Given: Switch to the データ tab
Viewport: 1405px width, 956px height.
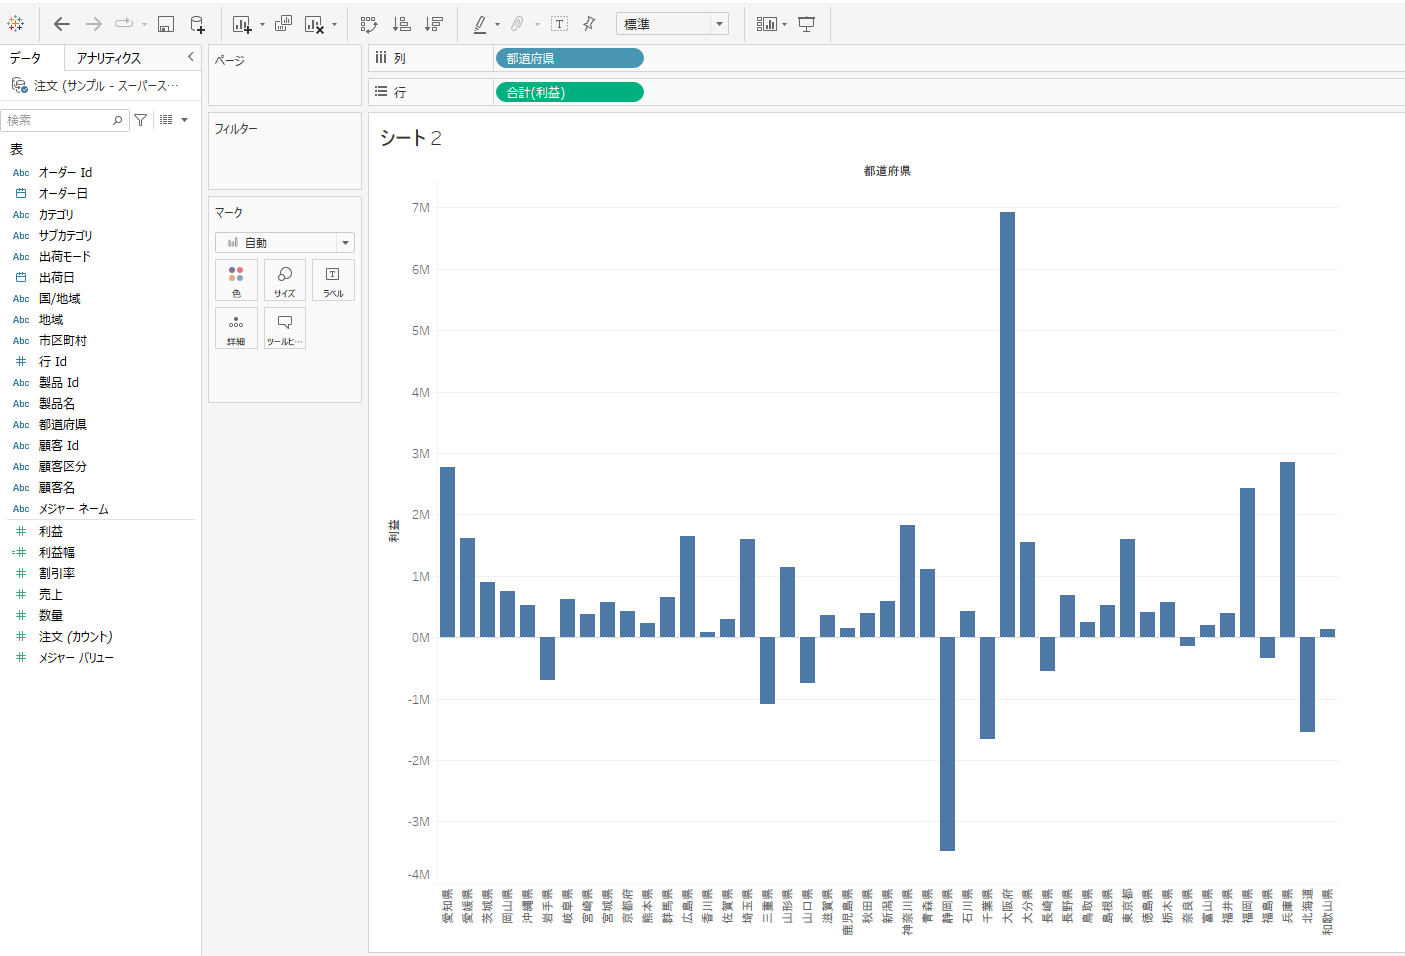Looking at the screenshot, I should (26, 58).
